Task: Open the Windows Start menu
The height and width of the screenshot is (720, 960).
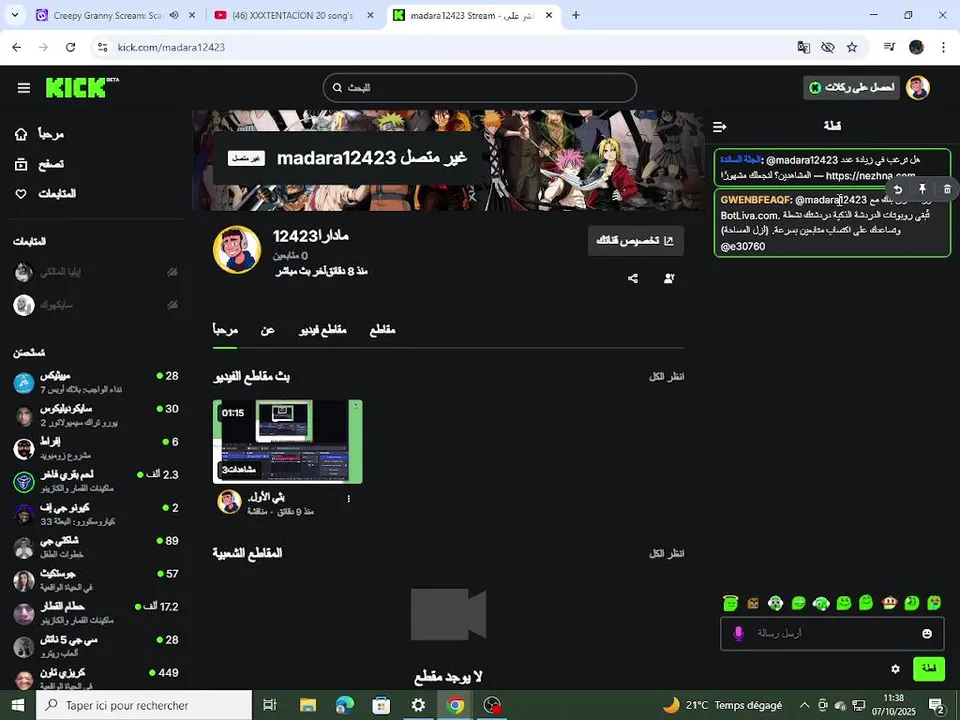Action: [17, 705]
